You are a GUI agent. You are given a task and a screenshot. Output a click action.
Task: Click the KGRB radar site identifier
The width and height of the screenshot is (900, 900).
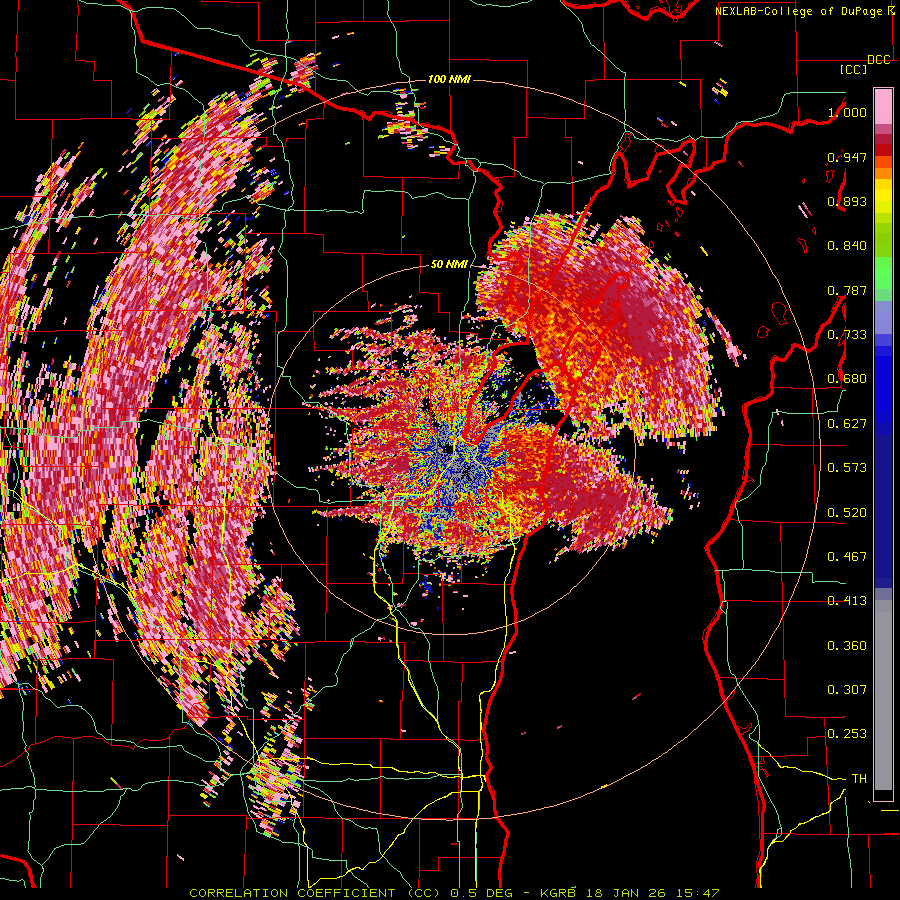558,893
